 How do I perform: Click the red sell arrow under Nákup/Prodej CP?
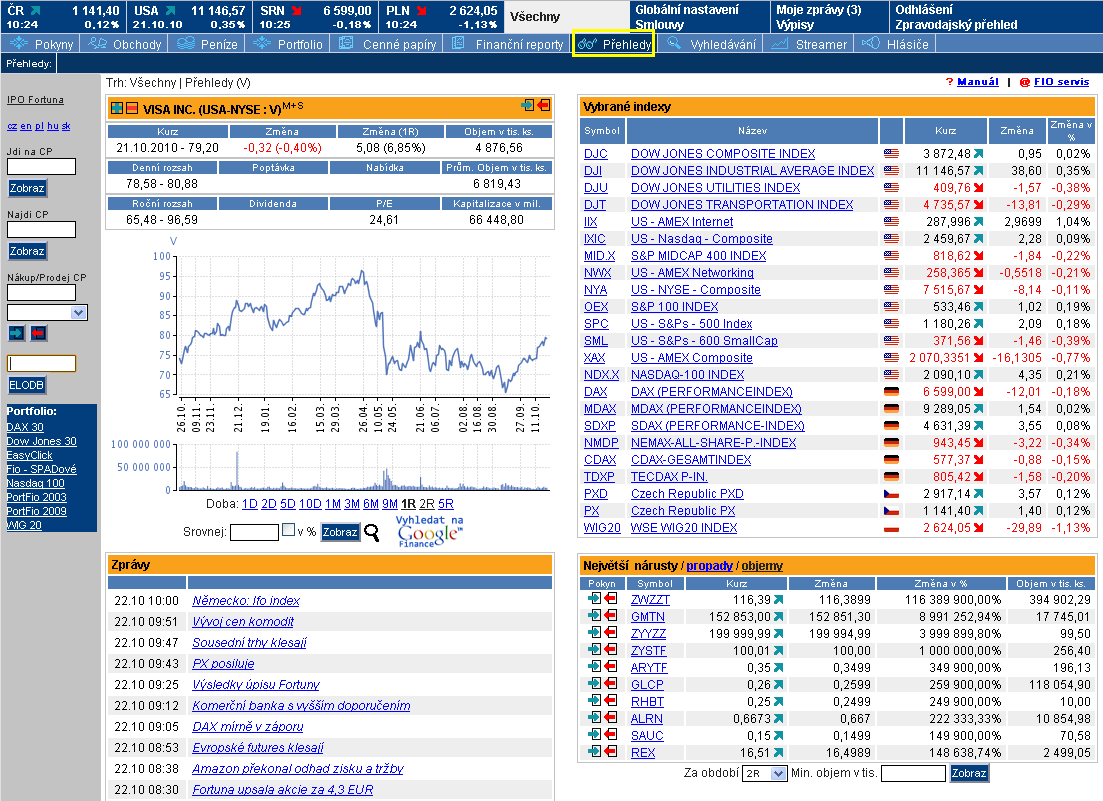pos(39,333)
